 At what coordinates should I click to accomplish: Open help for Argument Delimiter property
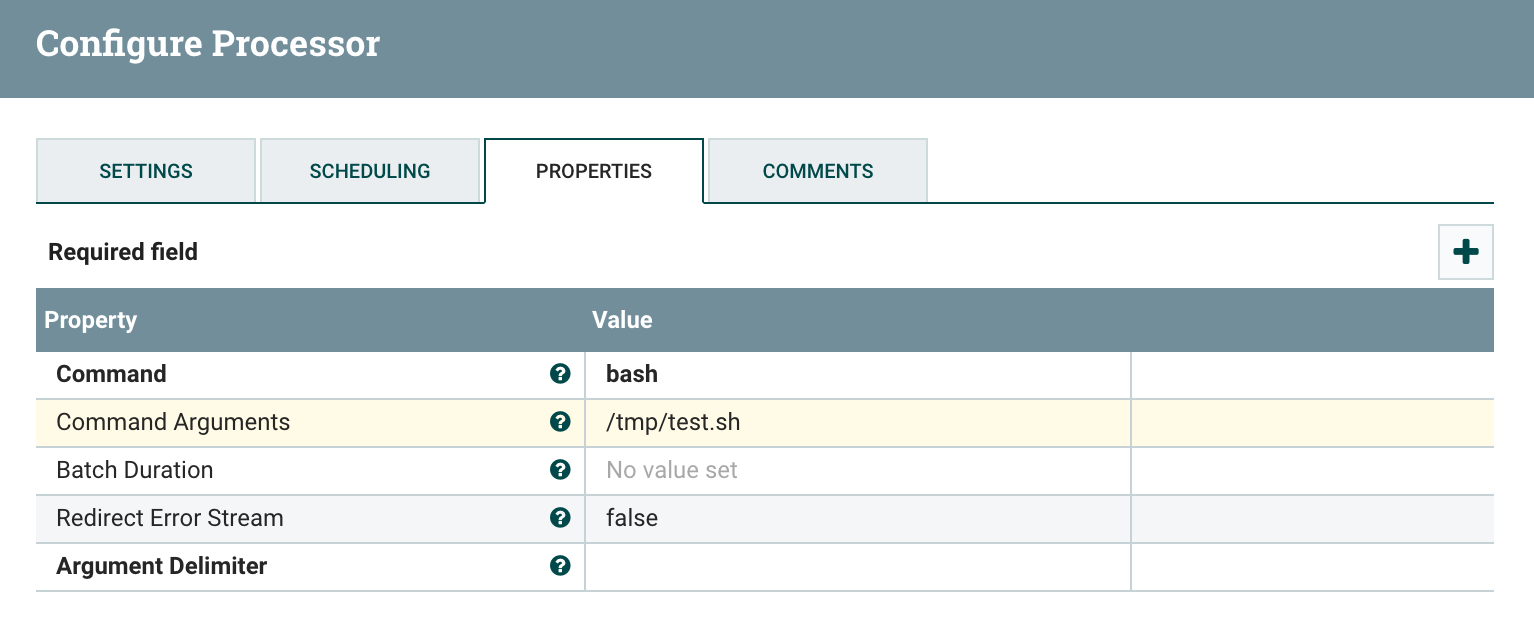point(560,566)
